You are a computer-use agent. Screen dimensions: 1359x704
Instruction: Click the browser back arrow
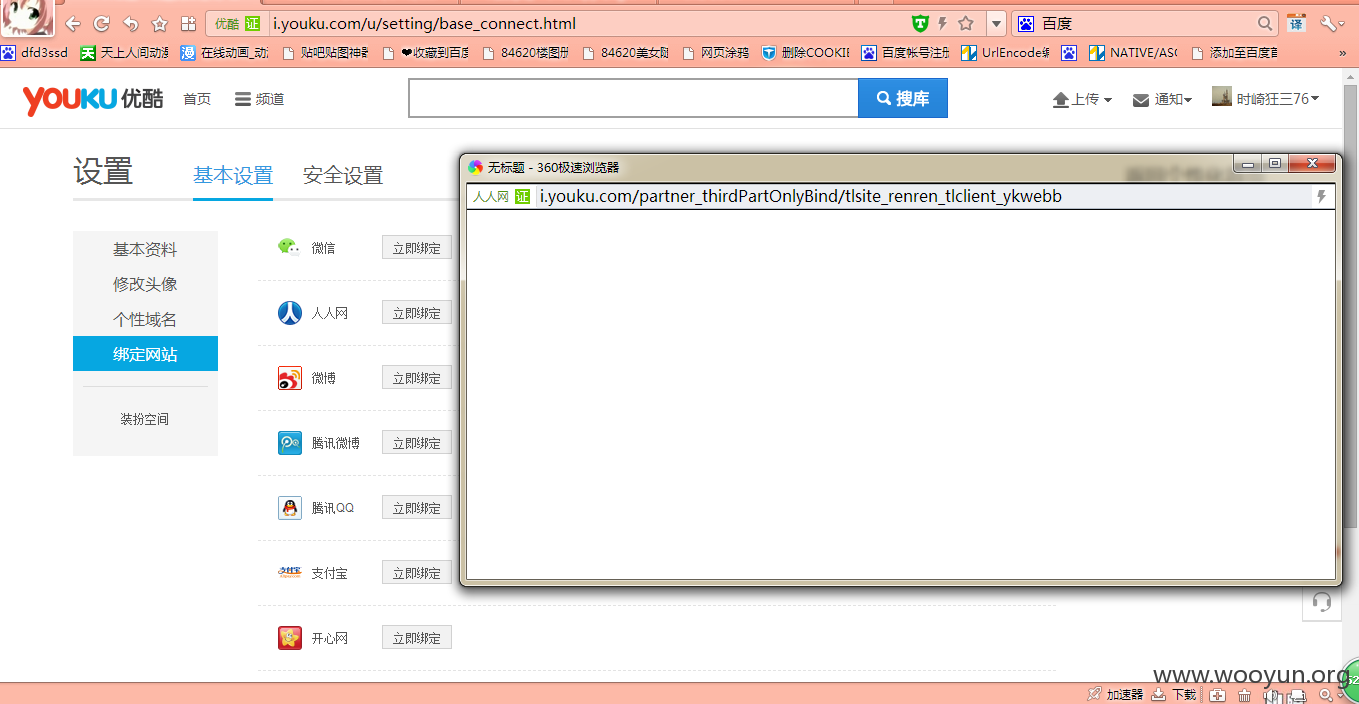coord(72,24)
